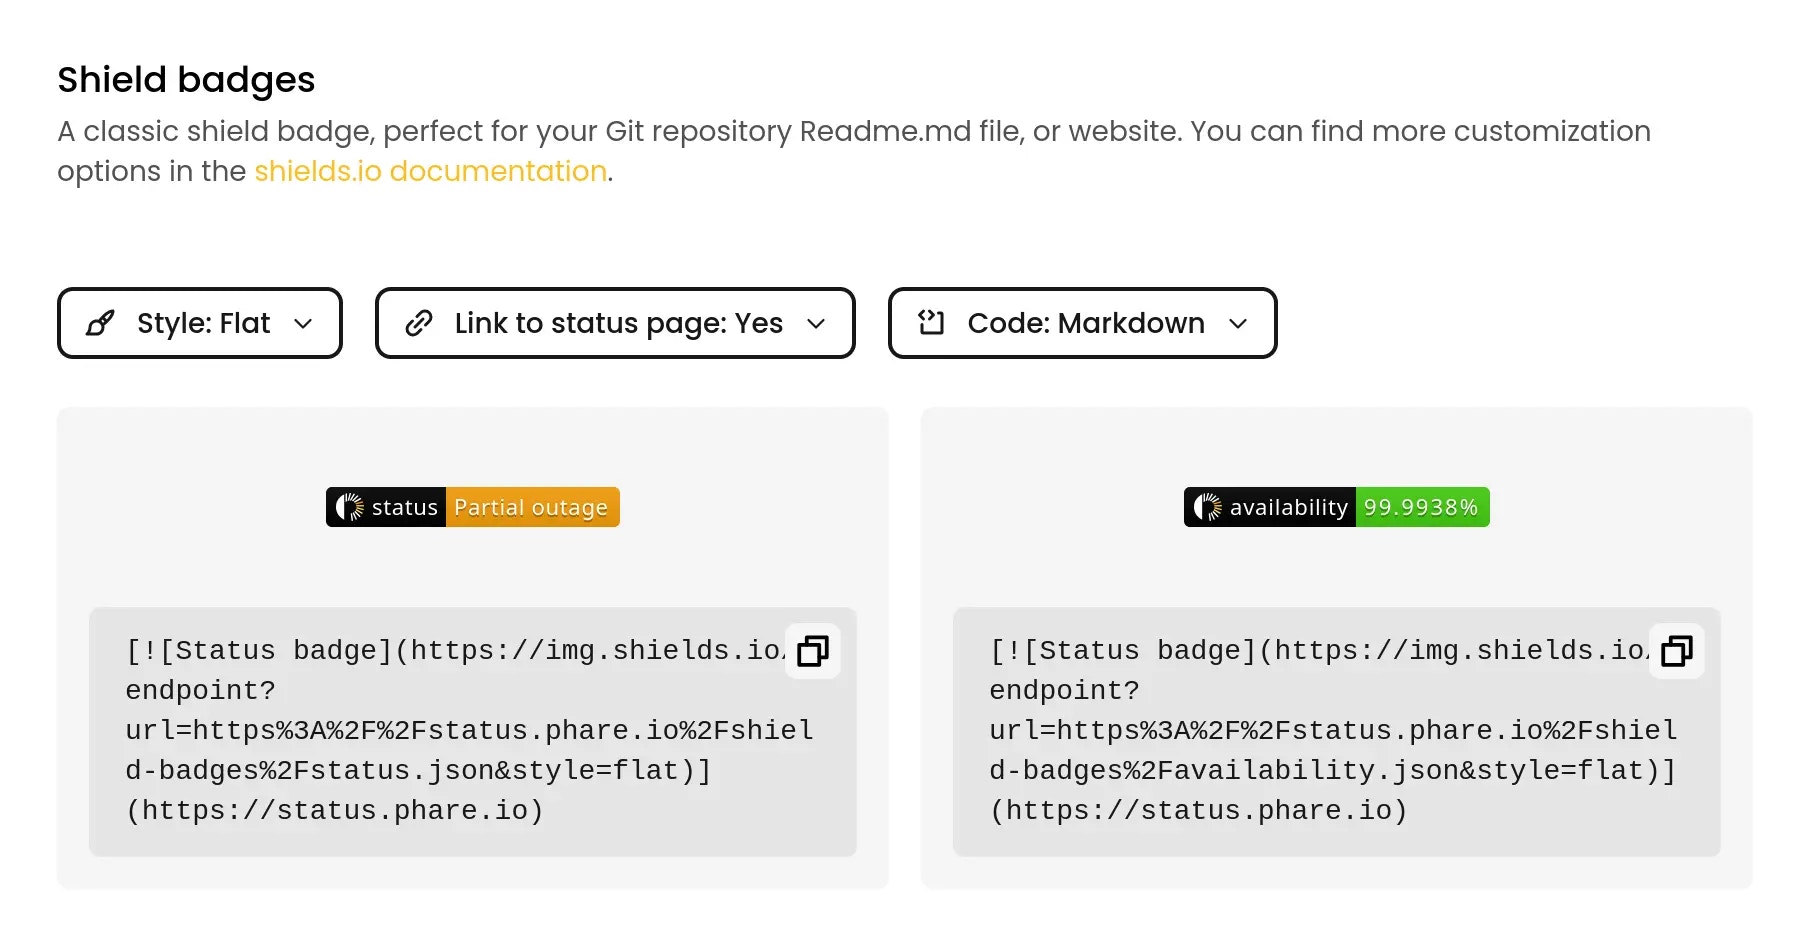Expand the chevron next to Link to status page: Yes
Viewport: 1810px width, 950px height.
click(x=816, y=324)
